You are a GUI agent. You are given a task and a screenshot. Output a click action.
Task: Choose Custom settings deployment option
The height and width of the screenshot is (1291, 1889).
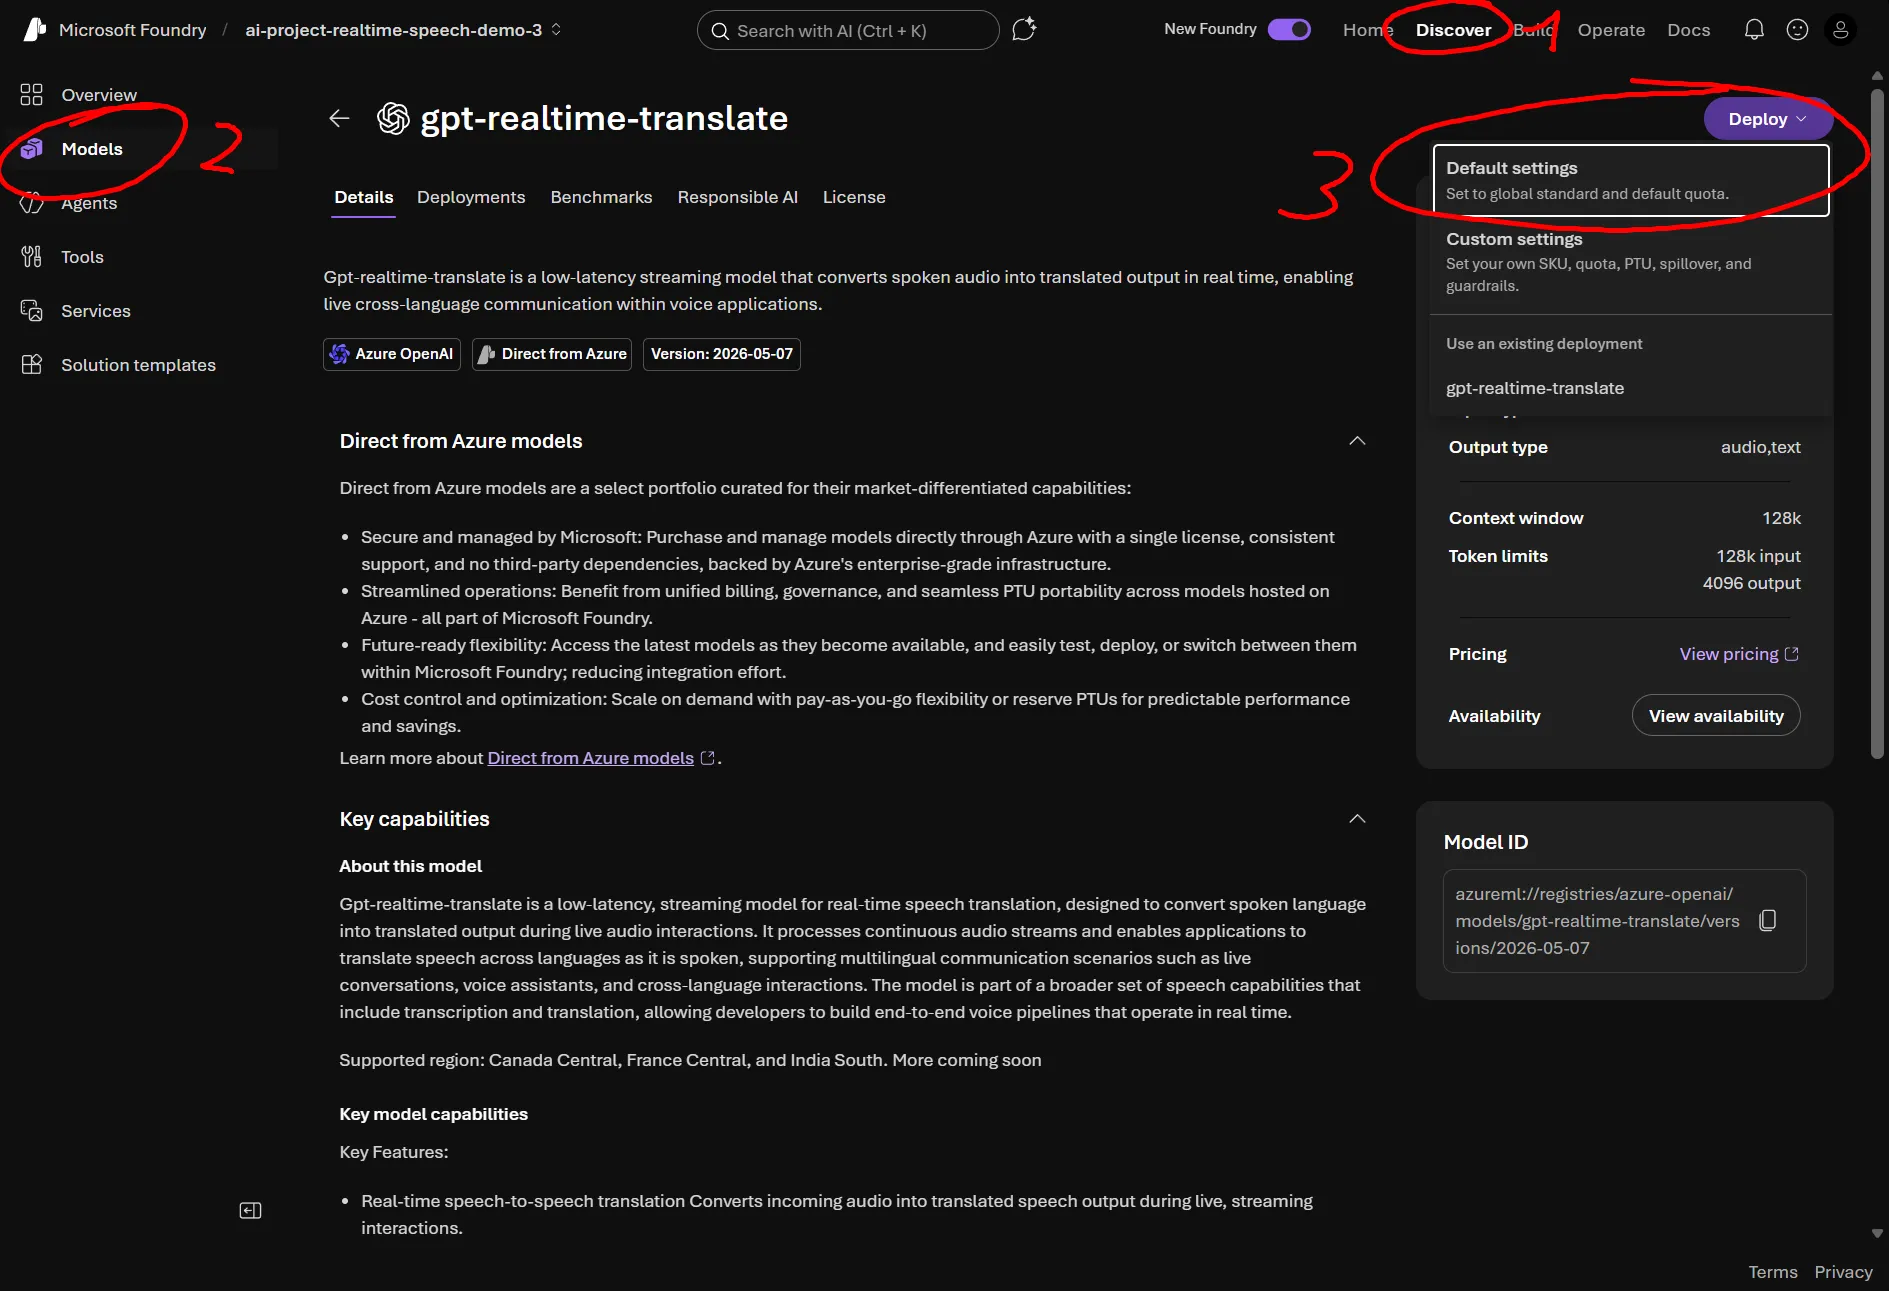point(1631,262)
